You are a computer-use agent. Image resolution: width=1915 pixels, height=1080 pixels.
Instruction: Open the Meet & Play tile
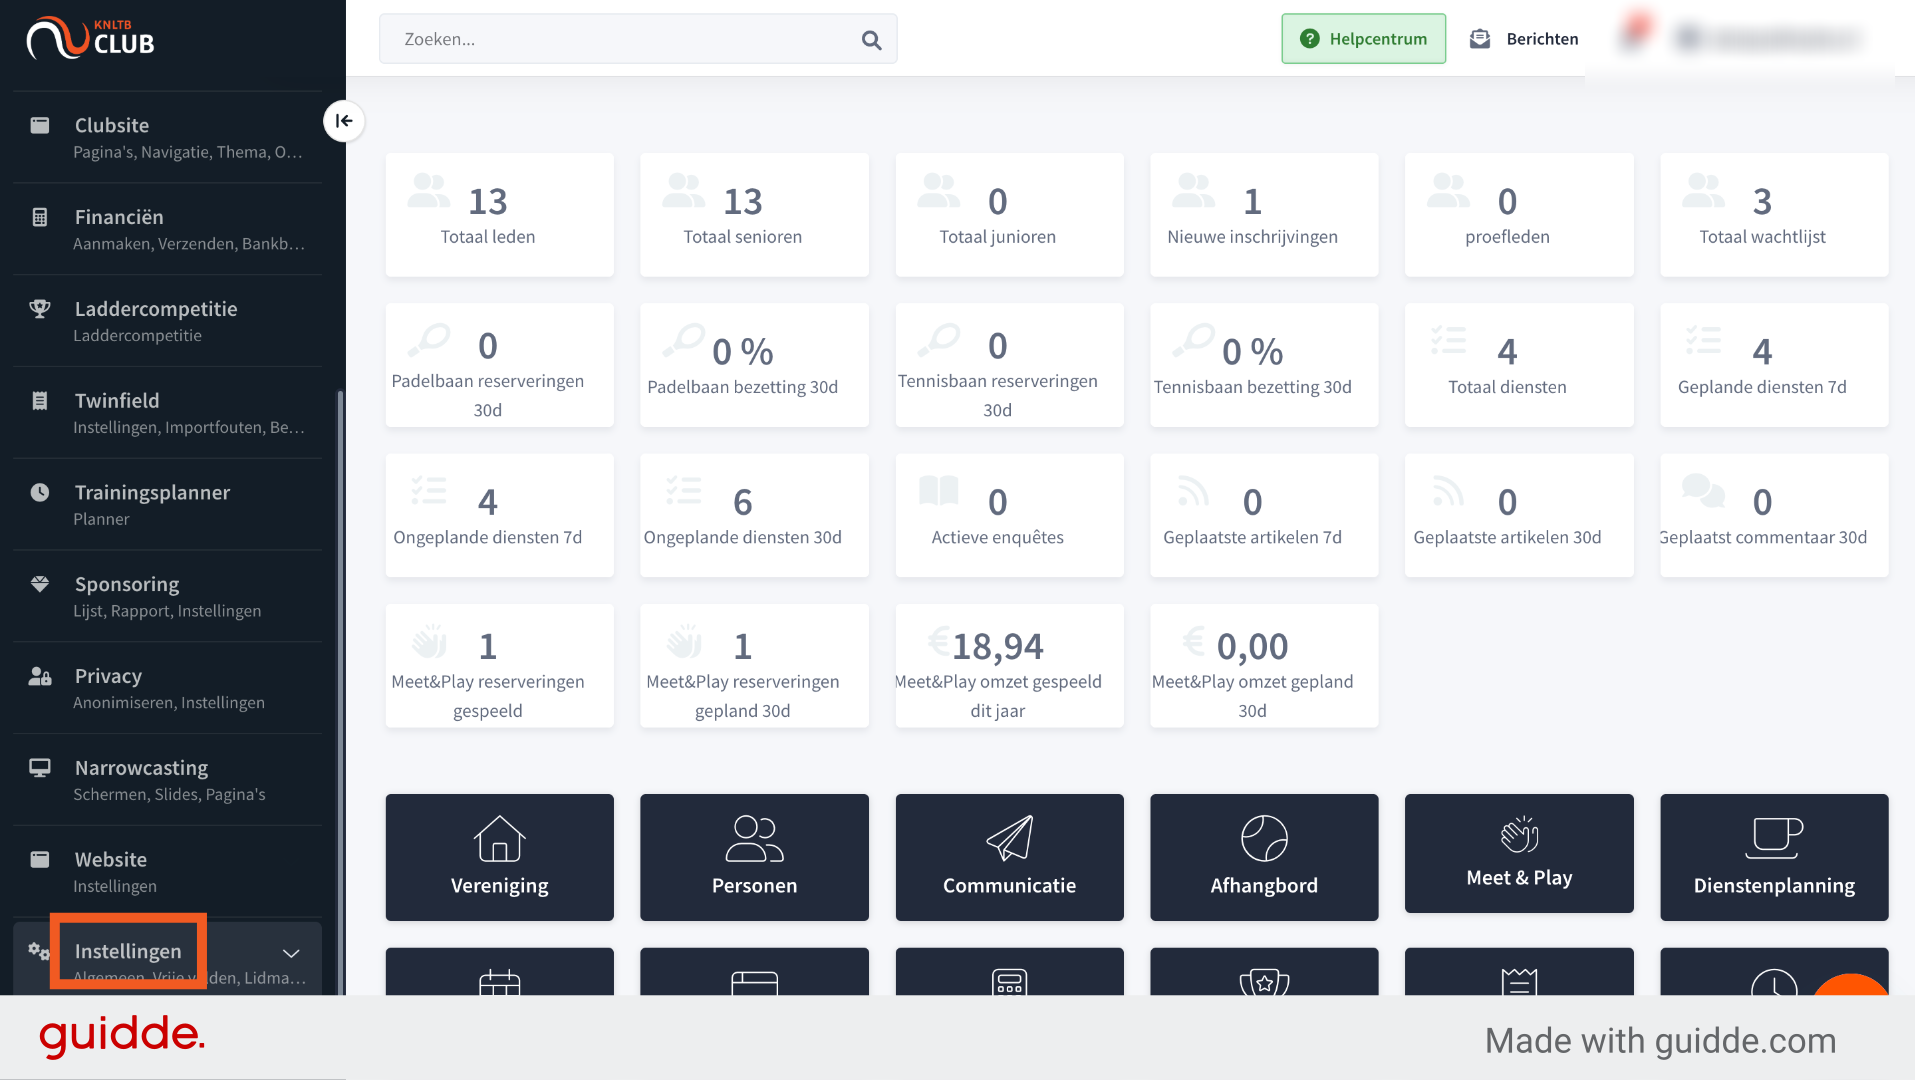click(x=1519, y=853)
